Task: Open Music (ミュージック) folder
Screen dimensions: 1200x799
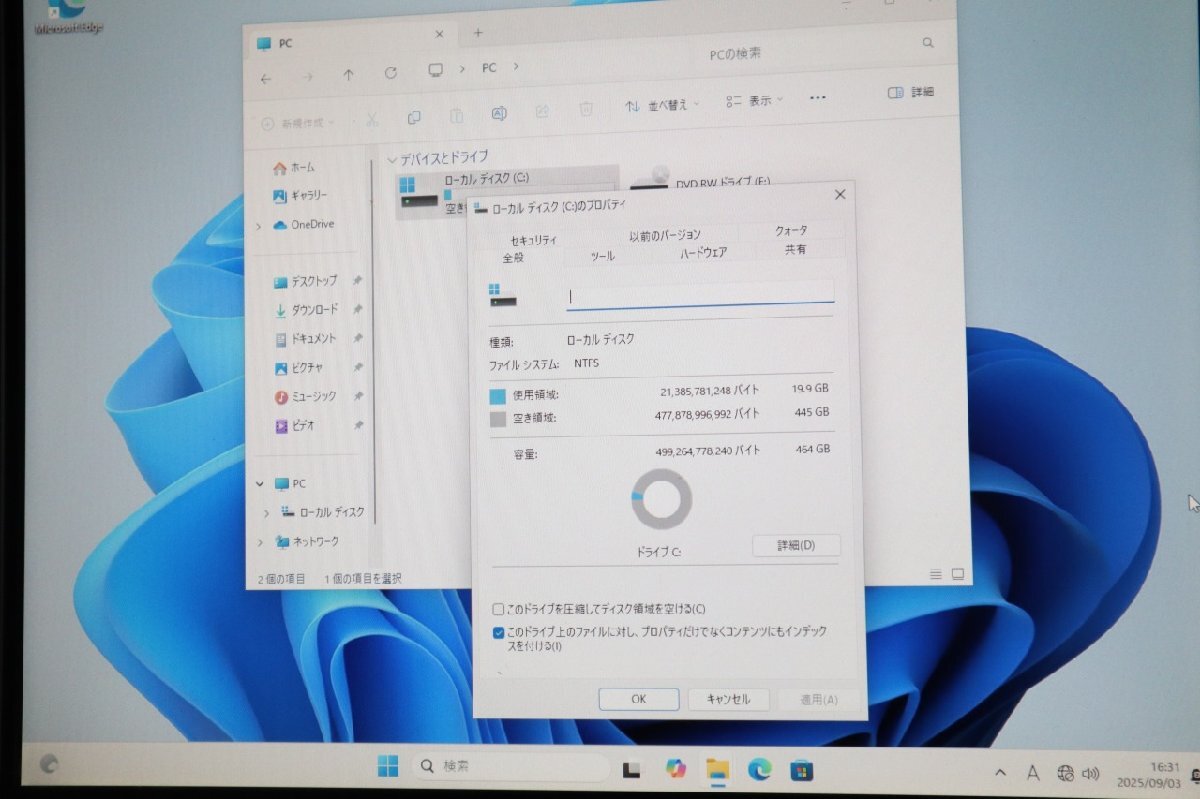Action: coord(305,397)
